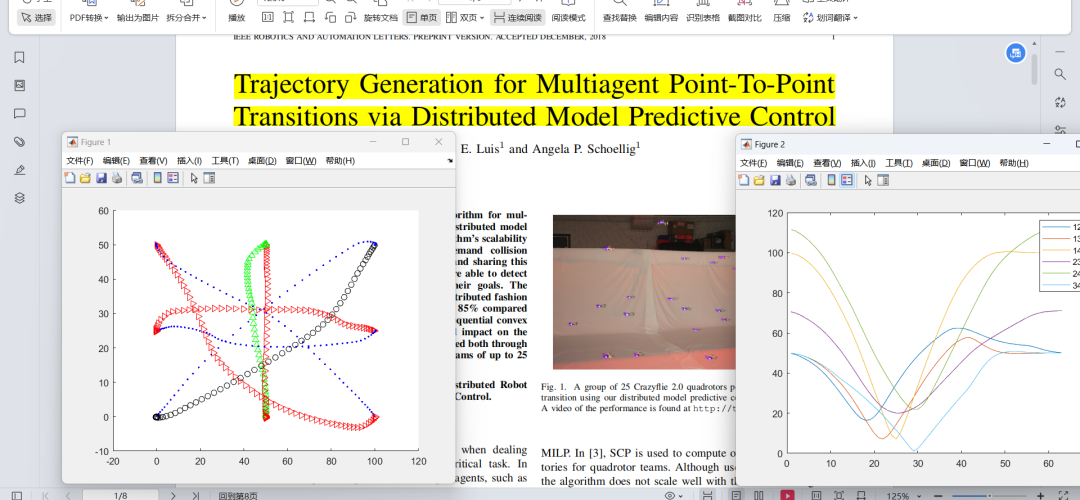Go to next page arrow in status bar
The height and width of the screenshot is (500, 1080).
[174, 495]
